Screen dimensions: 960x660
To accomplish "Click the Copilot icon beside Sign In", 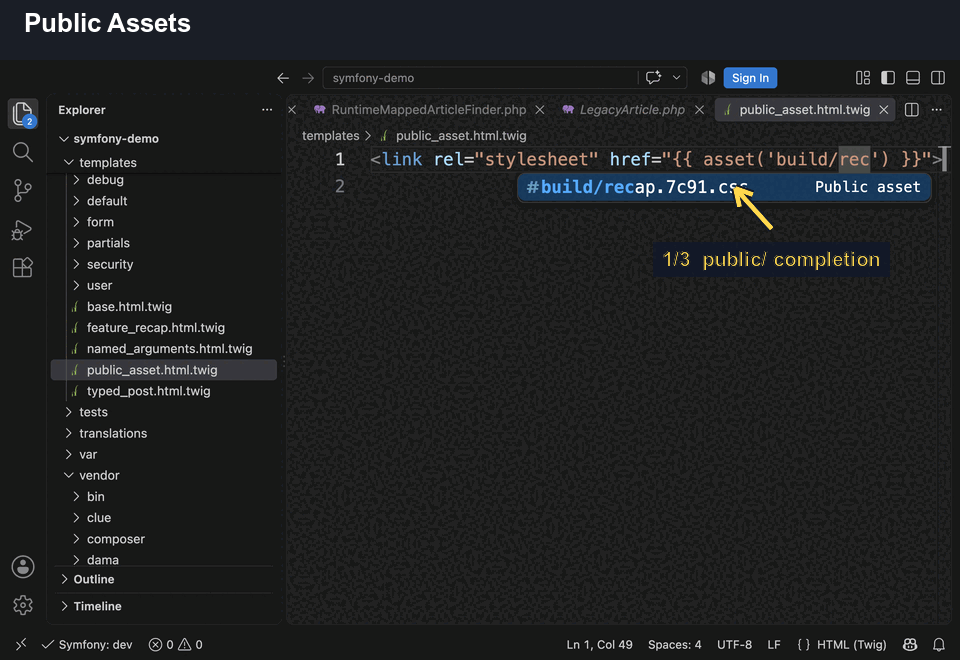I will click(708, 77).
